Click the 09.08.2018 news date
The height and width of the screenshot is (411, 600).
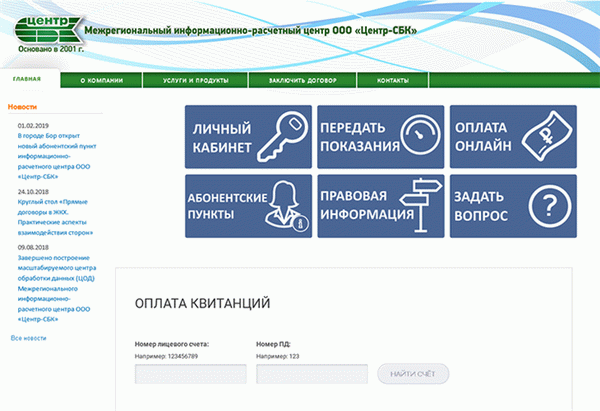click(x=33, y=247)
